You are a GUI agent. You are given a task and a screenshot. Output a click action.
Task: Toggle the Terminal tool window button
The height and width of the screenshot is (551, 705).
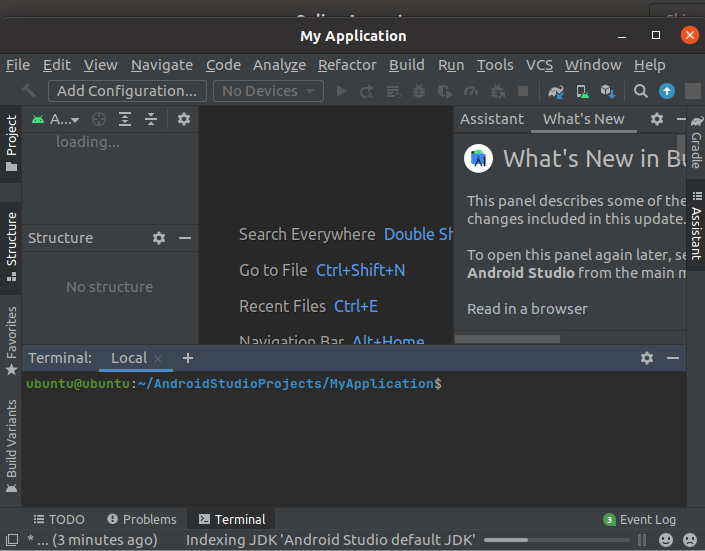point(232,520)
